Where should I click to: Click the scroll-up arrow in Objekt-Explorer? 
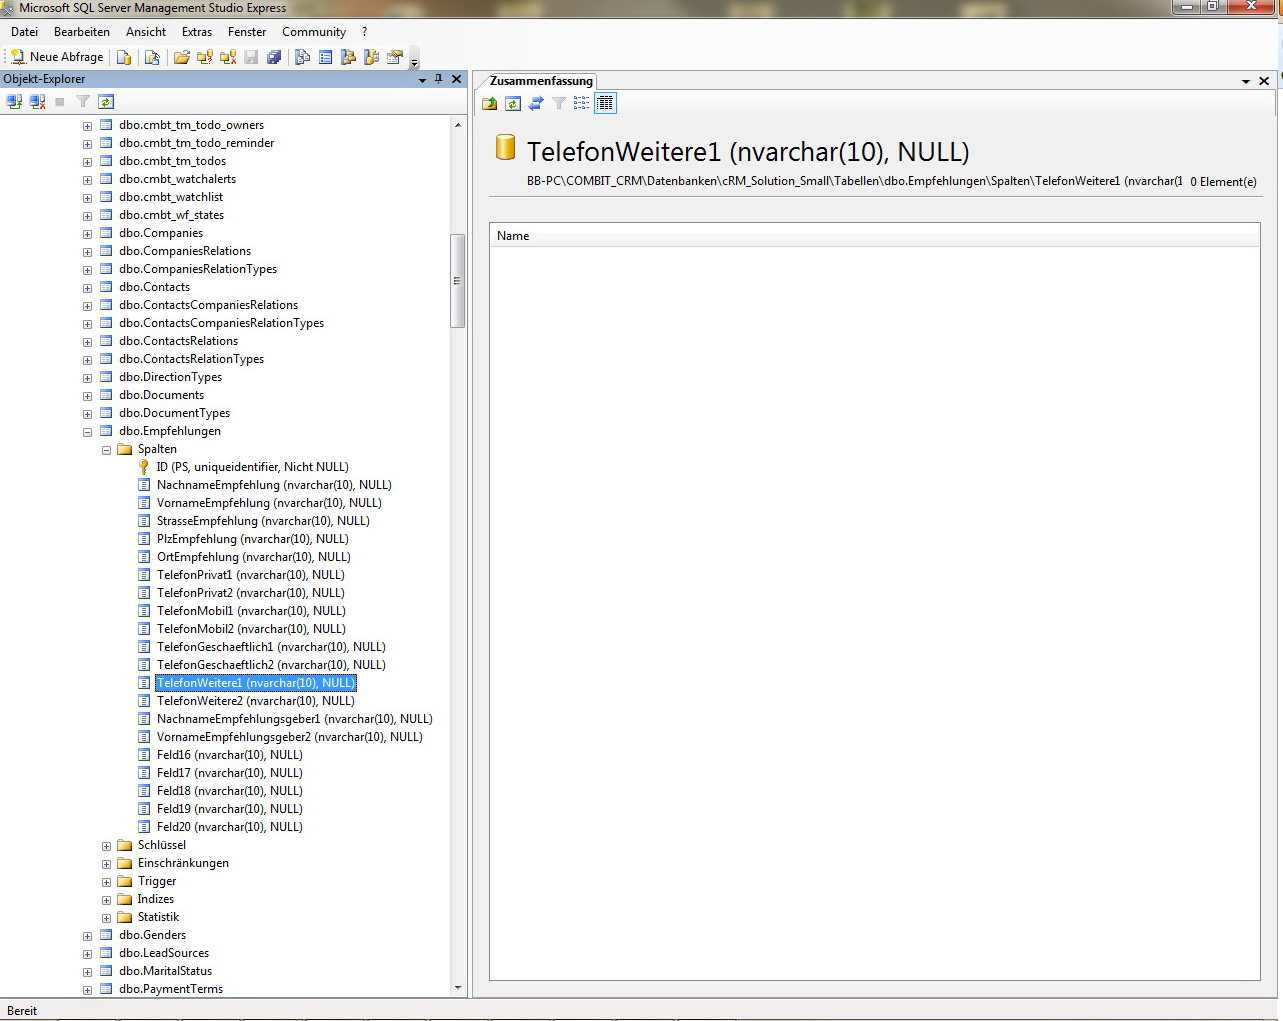[458, 125]
